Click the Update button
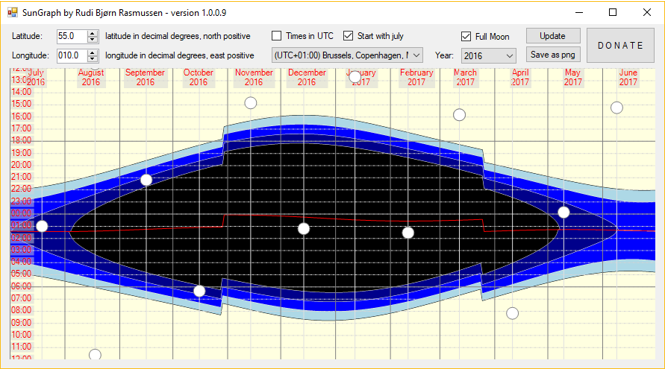This screenshot has height=371, width=667. pos(553,36)
